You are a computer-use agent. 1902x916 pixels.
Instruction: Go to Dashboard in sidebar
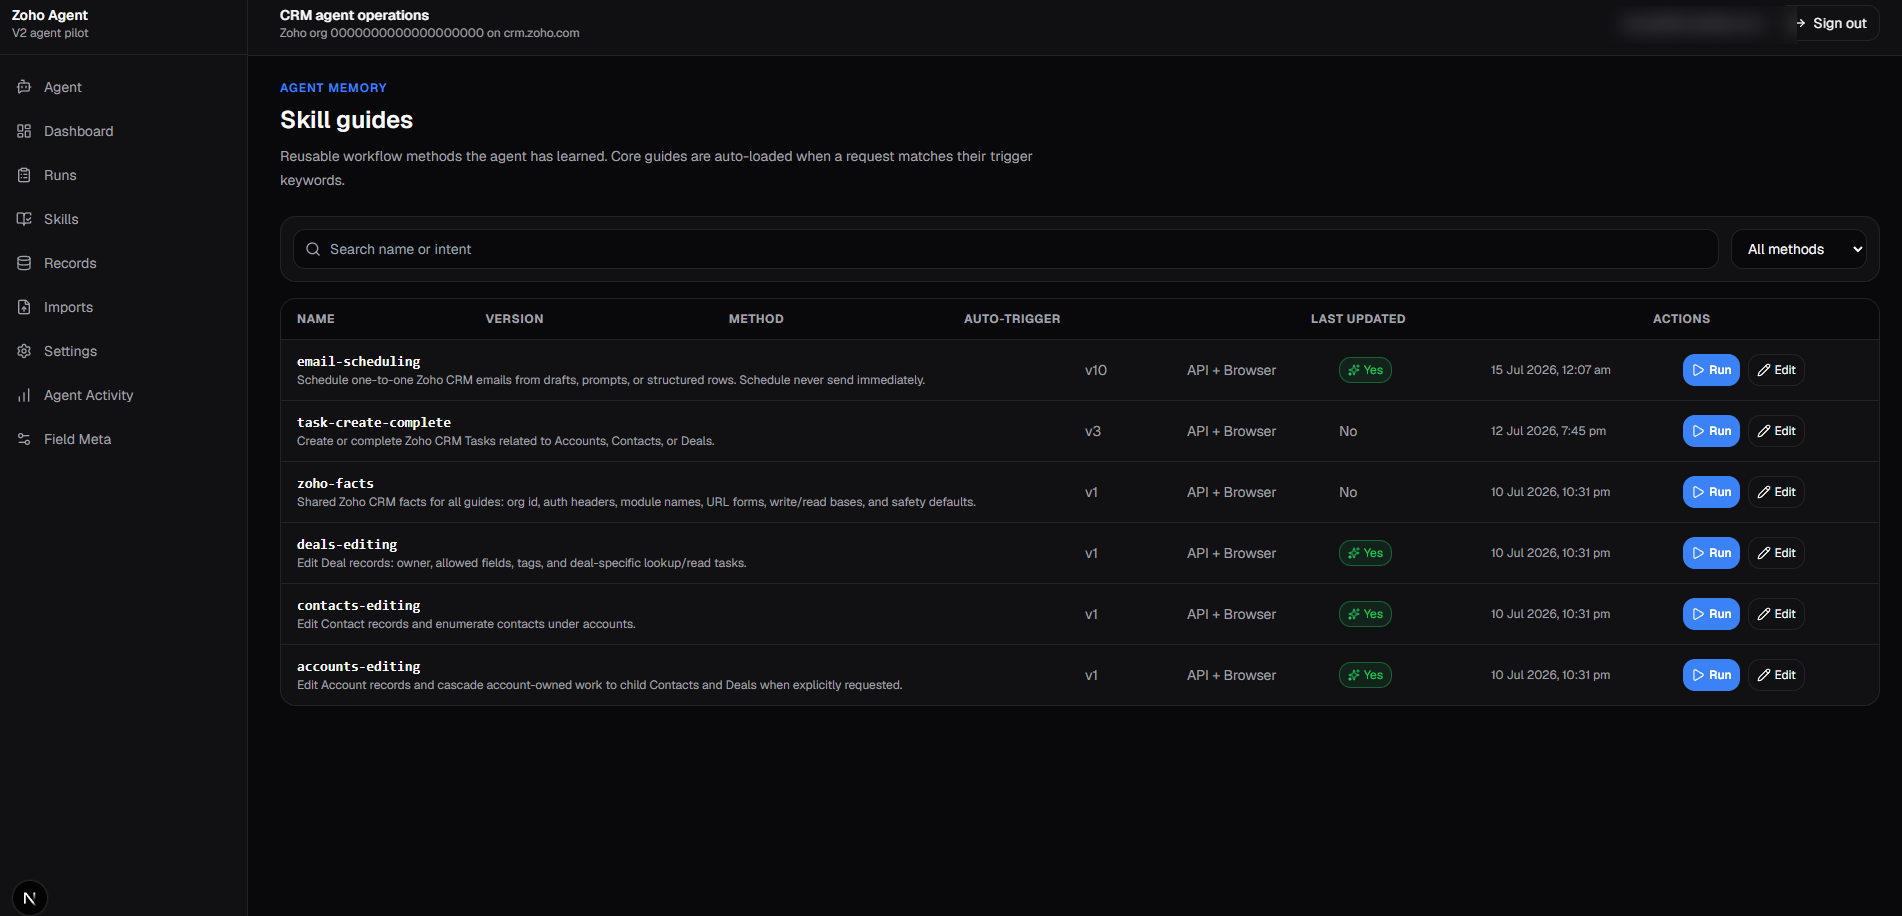tap(123, 131)
